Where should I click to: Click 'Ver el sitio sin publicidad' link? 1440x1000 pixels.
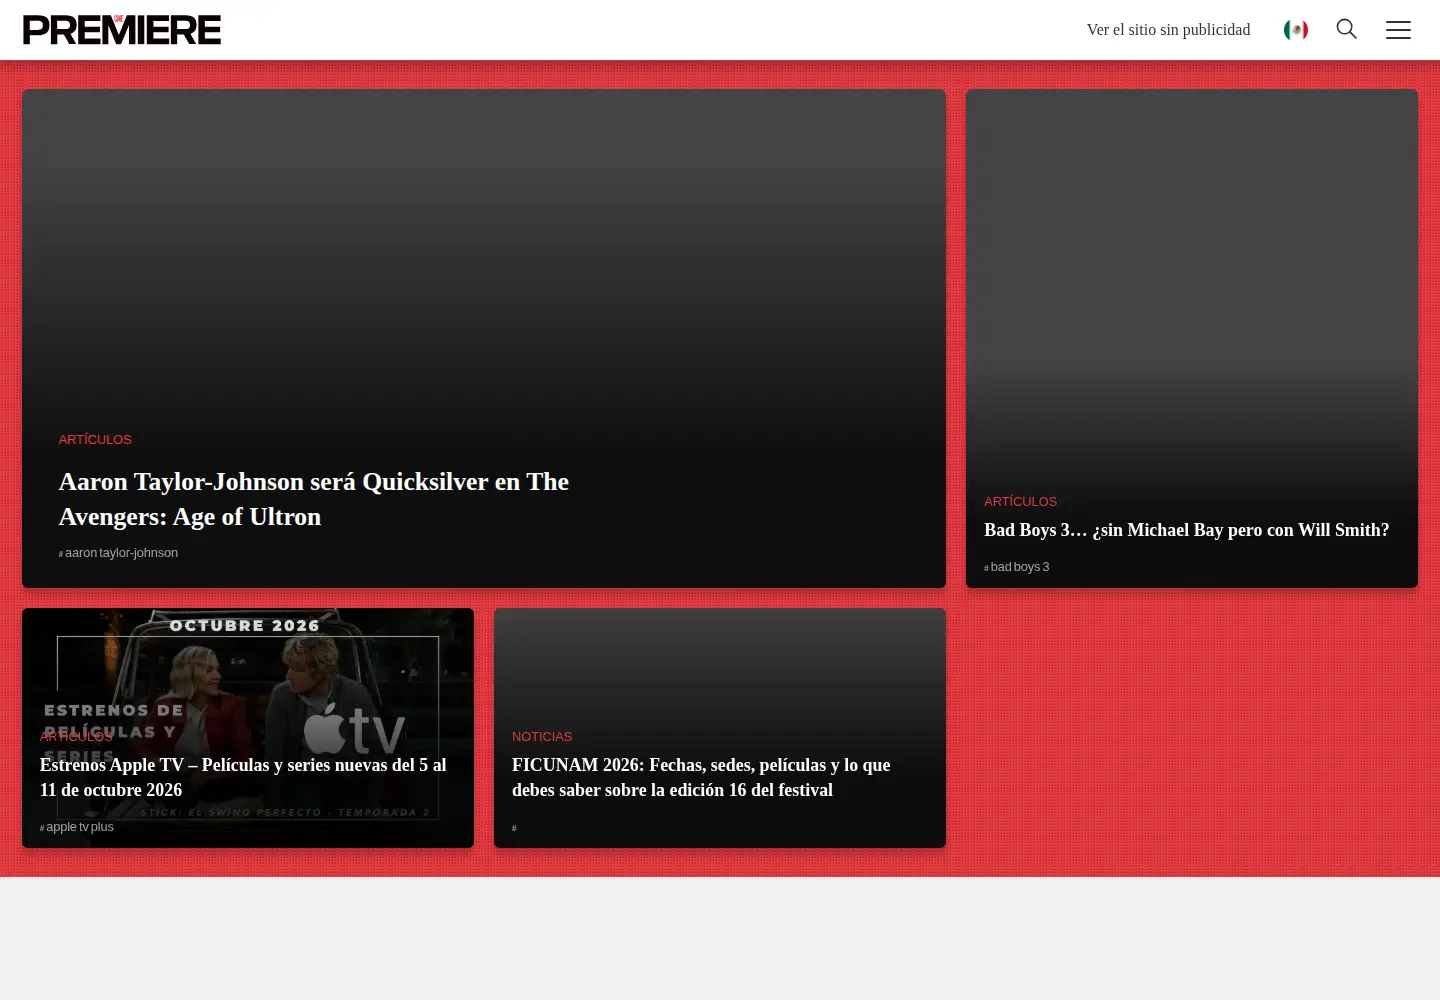coord(1168,30)
